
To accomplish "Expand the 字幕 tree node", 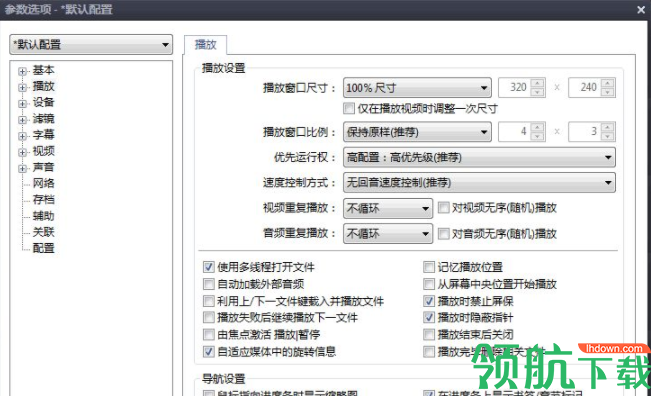I will tap(22, 136).
